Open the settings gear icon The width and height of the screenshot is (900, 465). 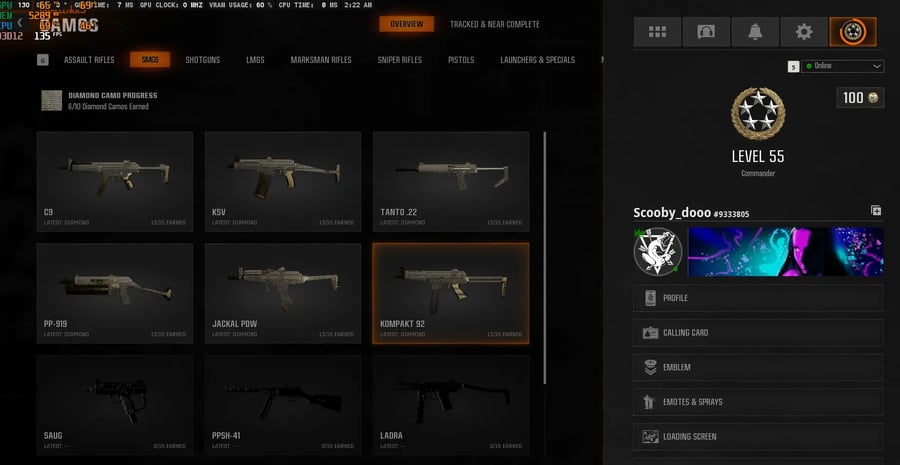tap(804, 32)
